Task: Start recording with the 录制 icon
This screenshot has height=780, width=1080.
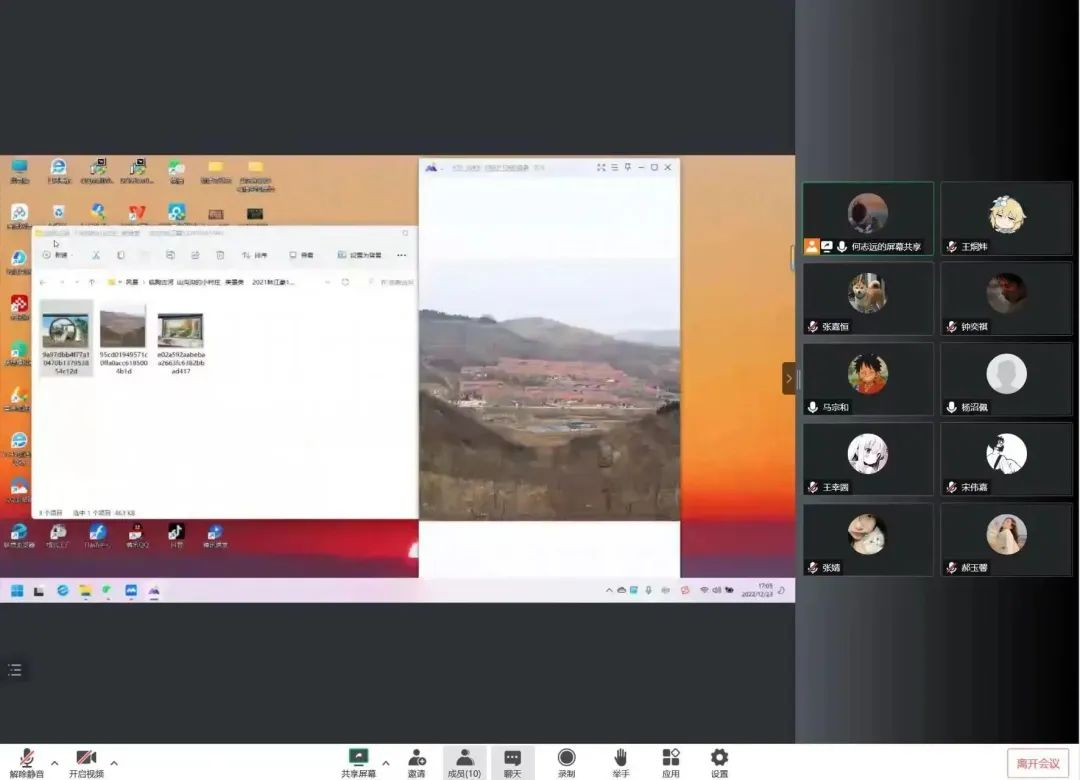Action: pos(566,761)
